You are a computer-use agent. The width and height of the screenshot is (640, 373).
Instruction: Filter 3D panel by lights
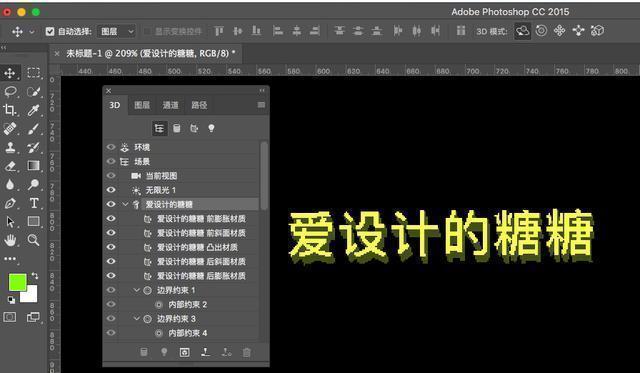tap(211, 129)
